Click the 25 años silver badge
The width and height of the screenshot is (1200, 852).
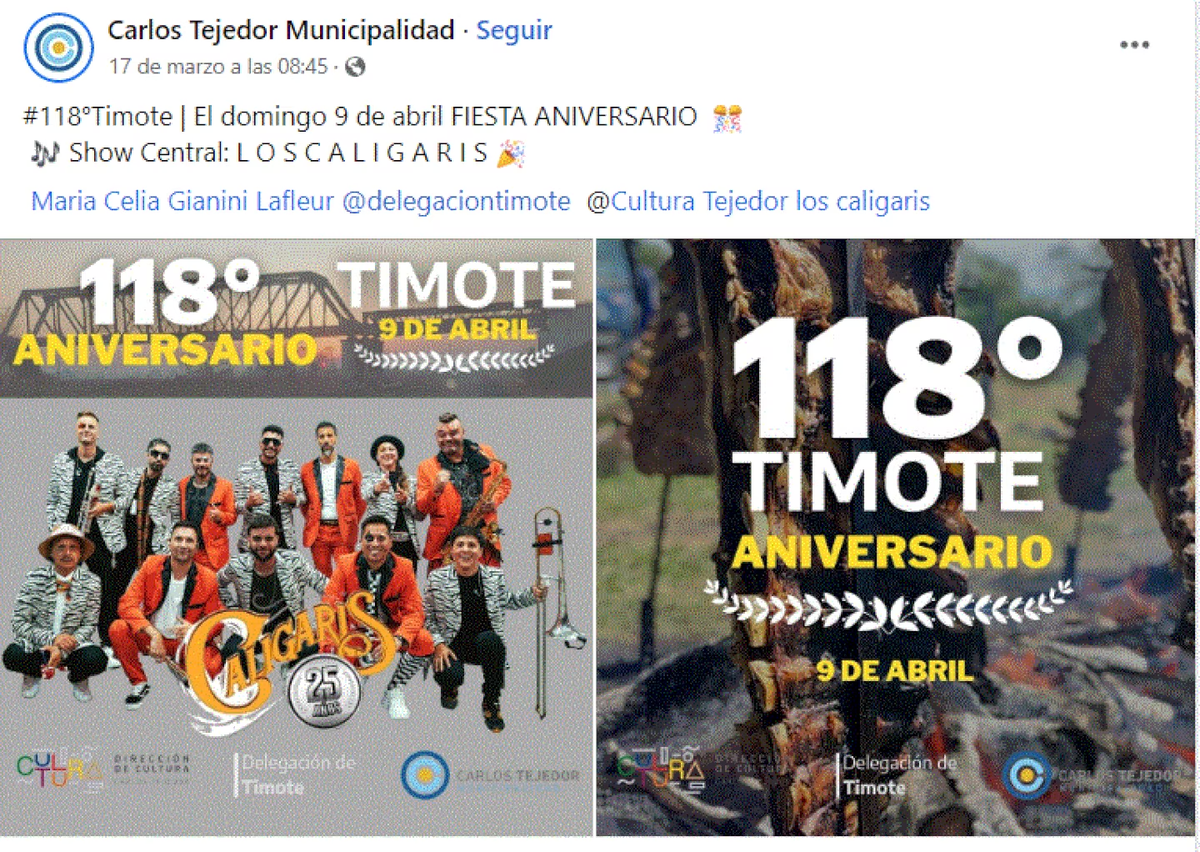click(318, 694)
